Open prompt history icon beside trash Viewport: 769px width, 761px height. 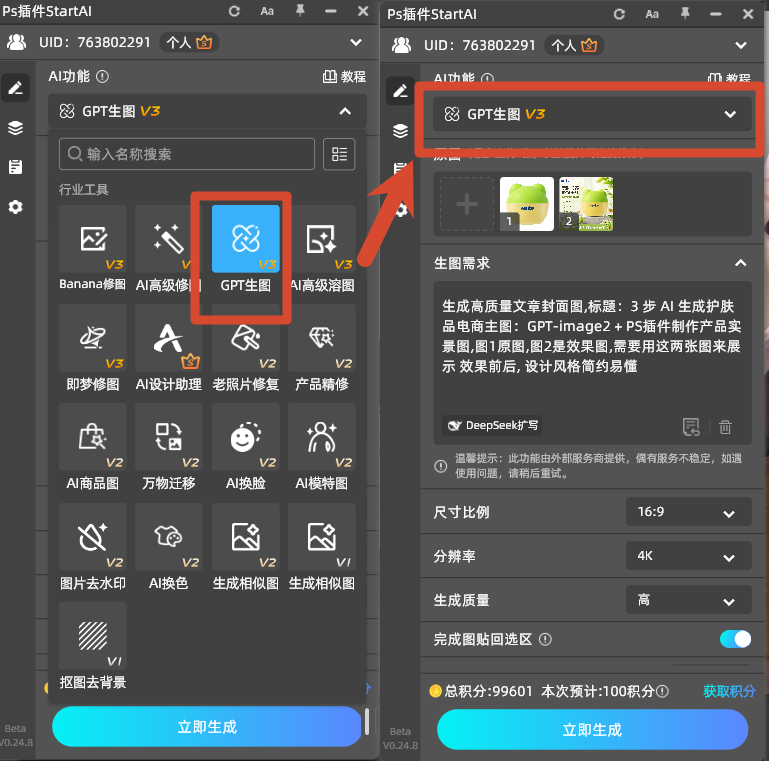(691, 427)
